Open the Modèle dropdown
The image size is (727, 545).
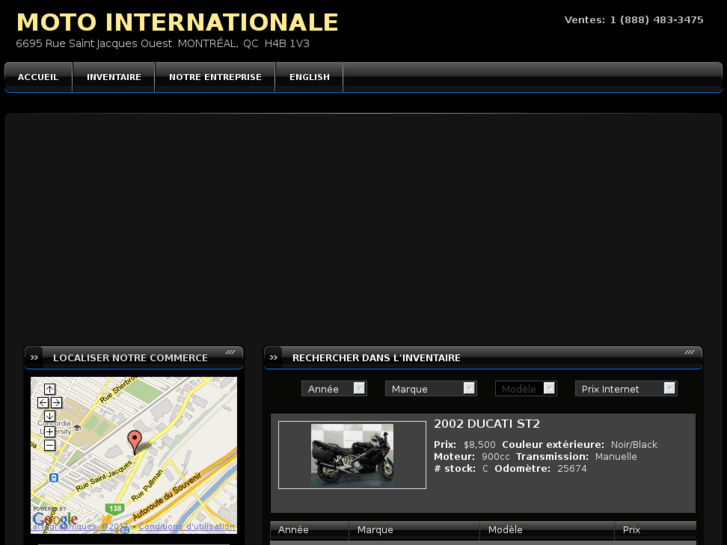click(526, 389)
